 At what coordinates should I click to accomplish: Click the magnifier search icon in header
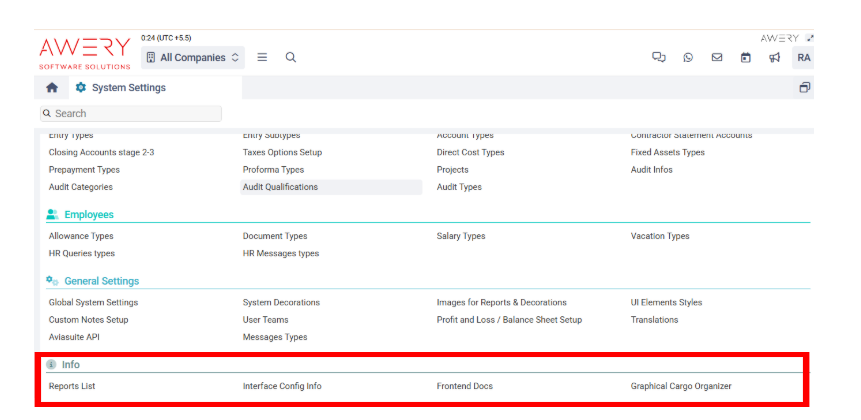click(290, 58)
